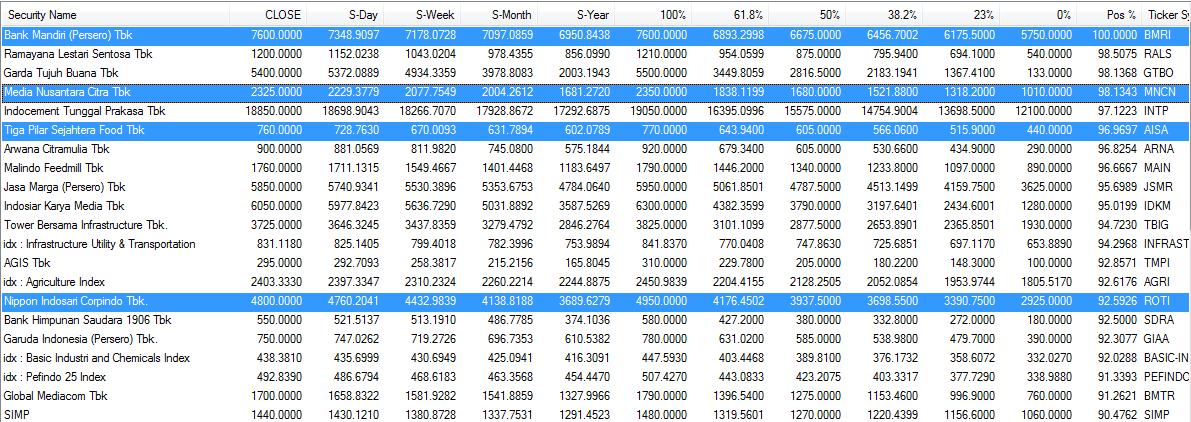Select Arwana Citramulia Tbk row
1191x422 pixels.
[596, 149]
